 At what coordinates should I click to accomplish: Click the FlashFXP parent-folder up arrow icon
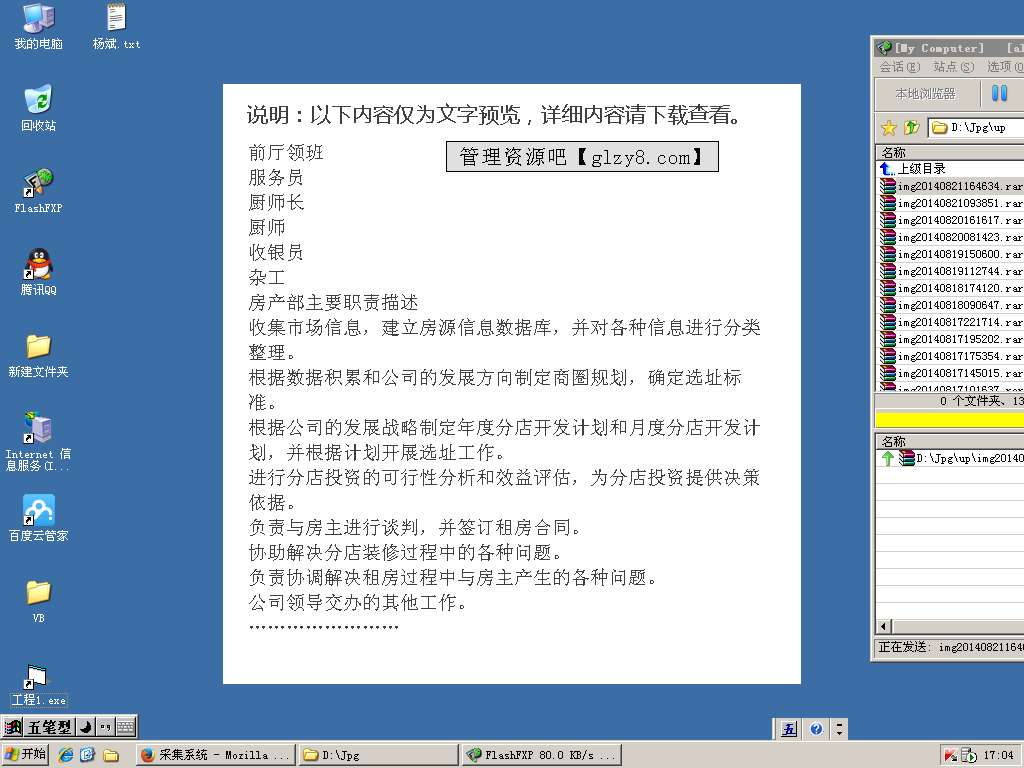click(912, 127)
